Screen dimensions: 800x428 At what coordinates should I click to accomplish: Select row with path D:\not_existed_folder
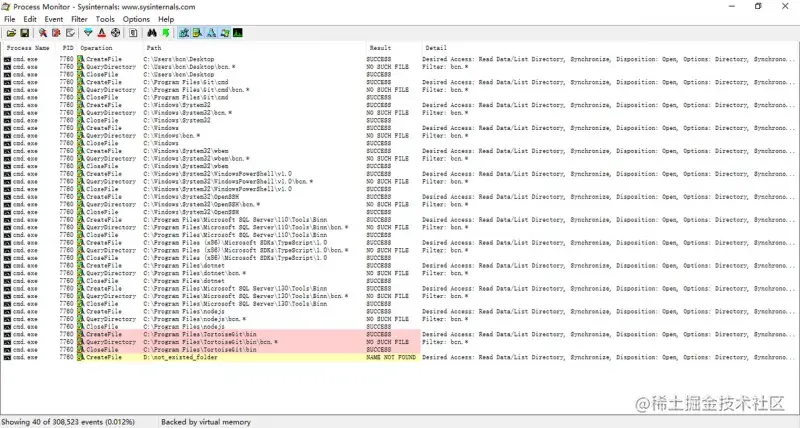pos(399,358)
